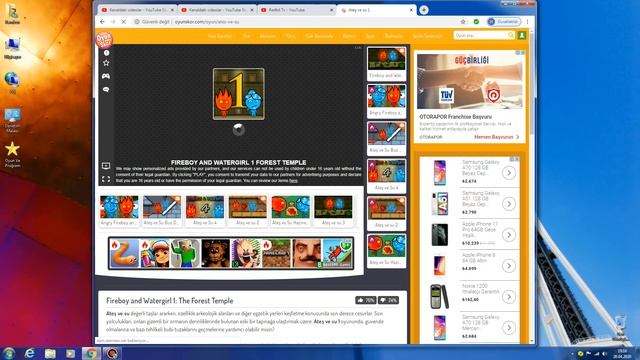Click the address bar URL oyunskor.com
Viewport: 640px width, 360px height.
pos(207,22)
